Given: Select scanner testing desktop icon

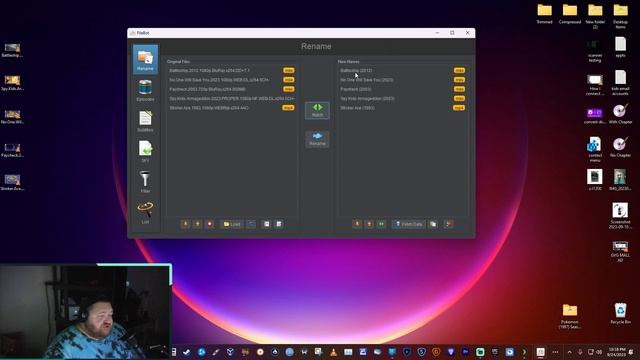Looking at the screenshot, I should [x=595, y=50].
